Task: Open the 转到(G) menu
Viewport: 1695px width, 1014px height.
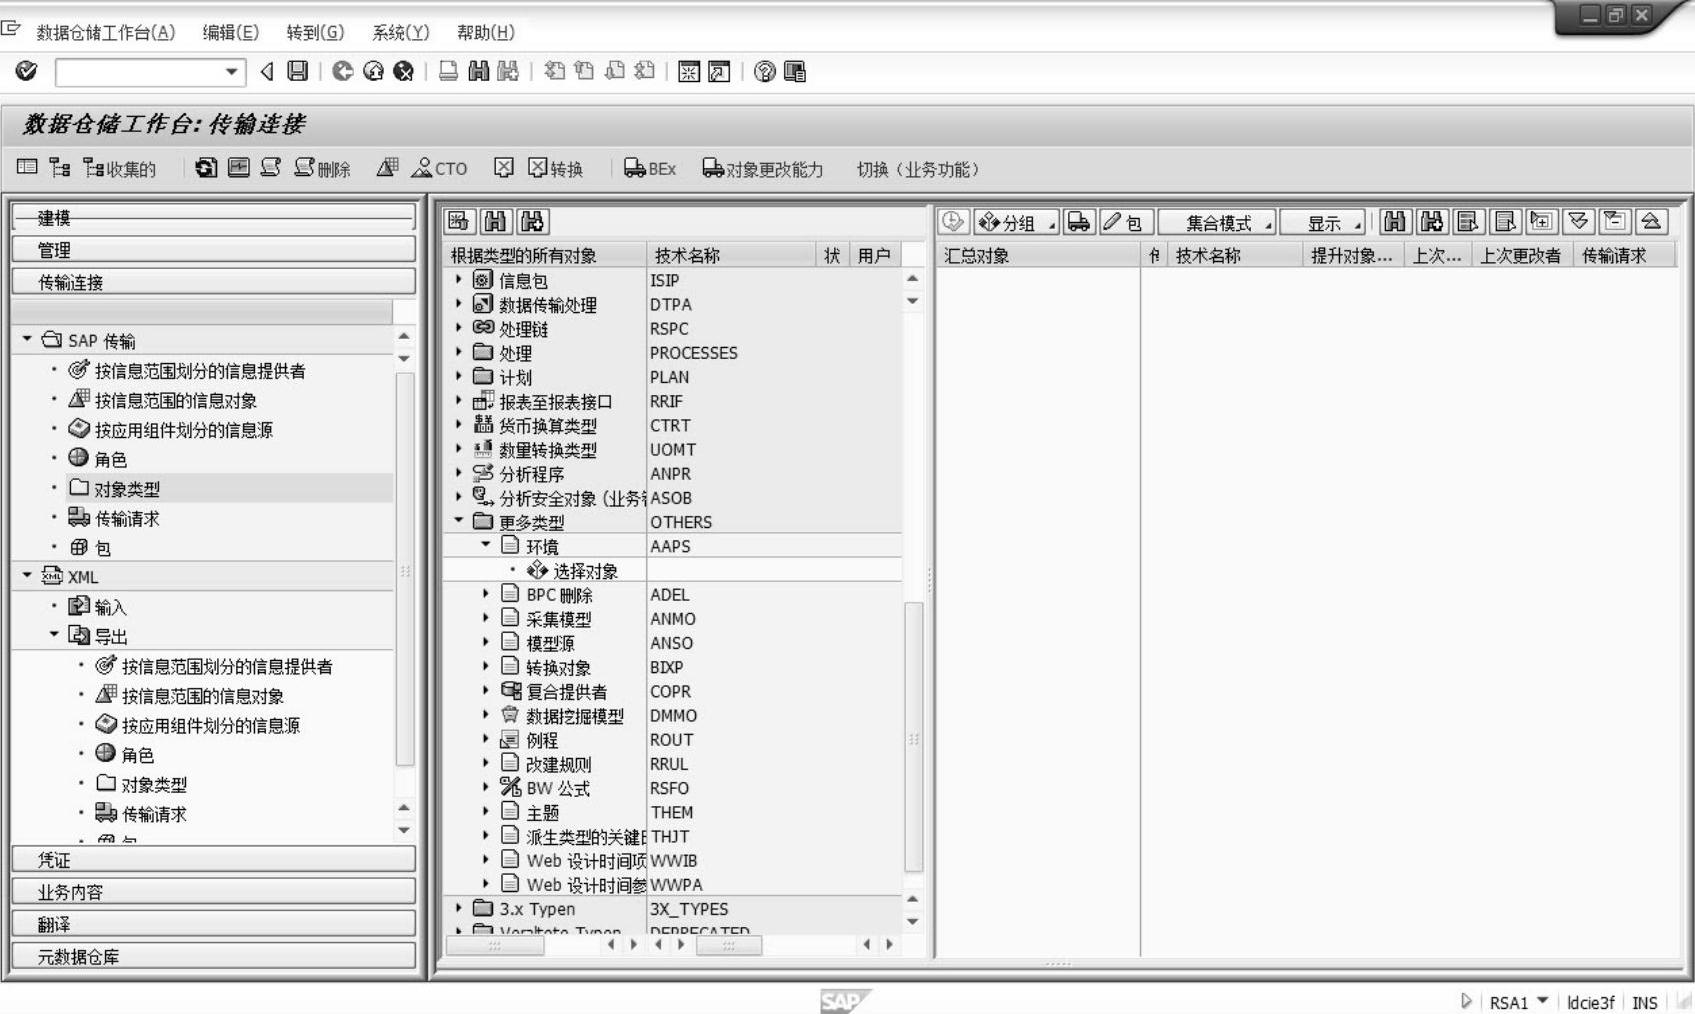Action: (315, 32)
